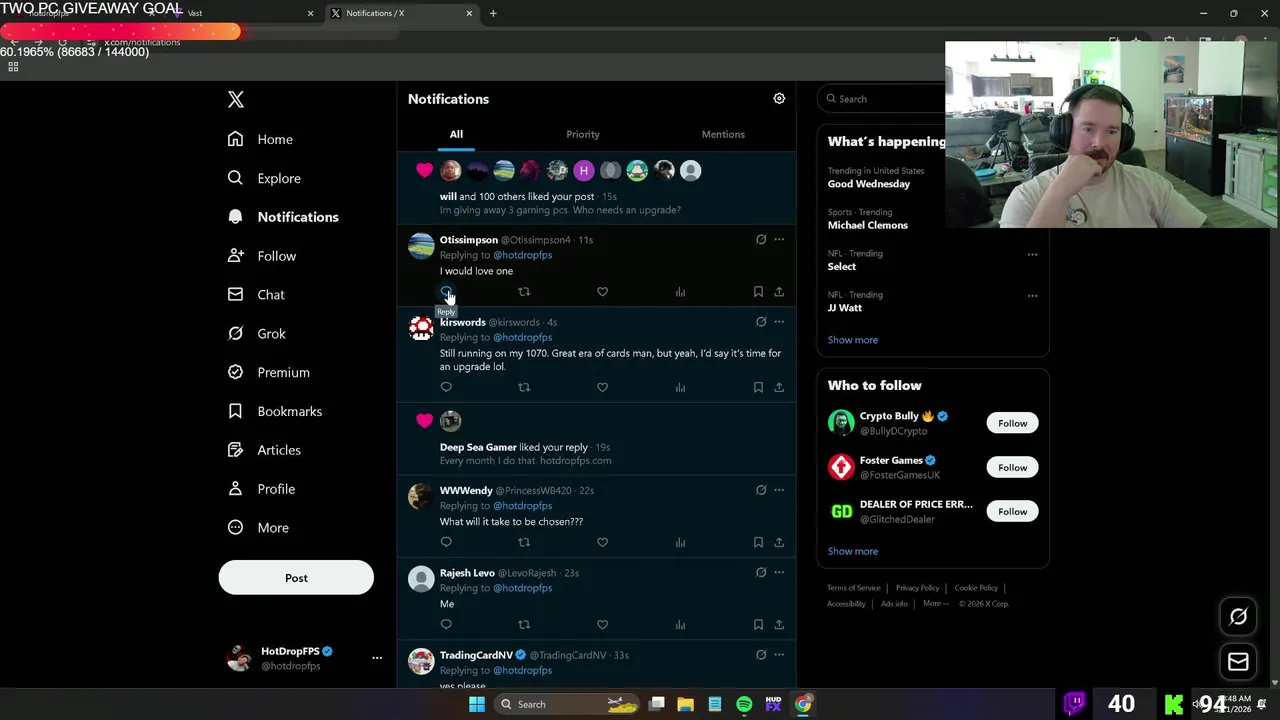Reply to kirswords' comment
The image size is (1280, 720).
[x=446, y=387]
